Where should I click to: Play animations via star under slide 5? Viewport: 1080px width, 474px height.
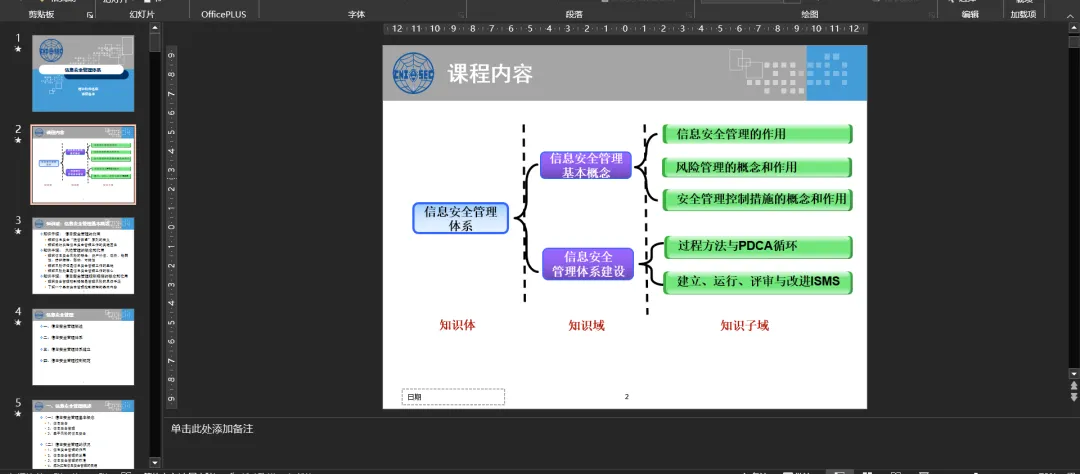(x=19, y=413)
